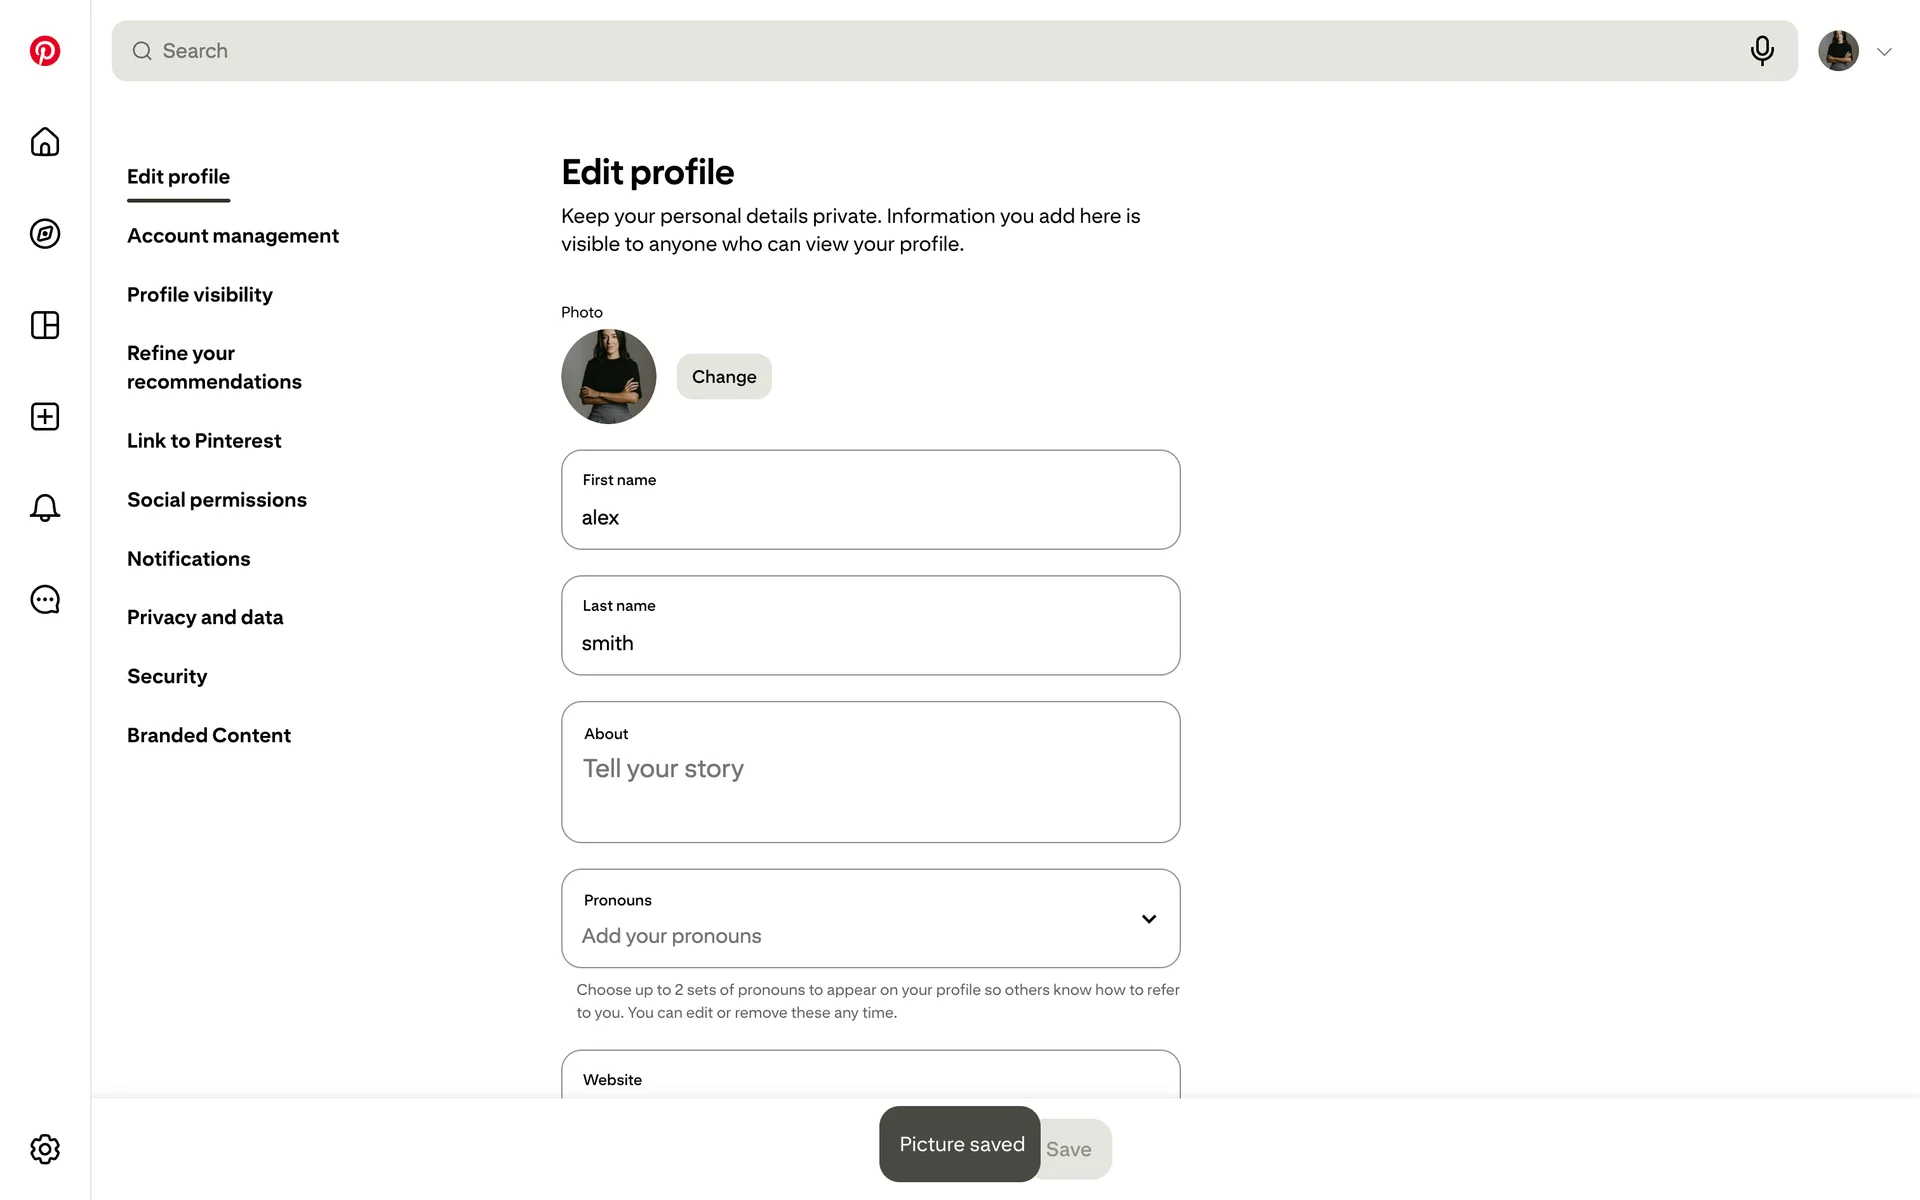Go to Home feed icon
This screenshot has width=1920, height=1200.
[x=45, y=142]
